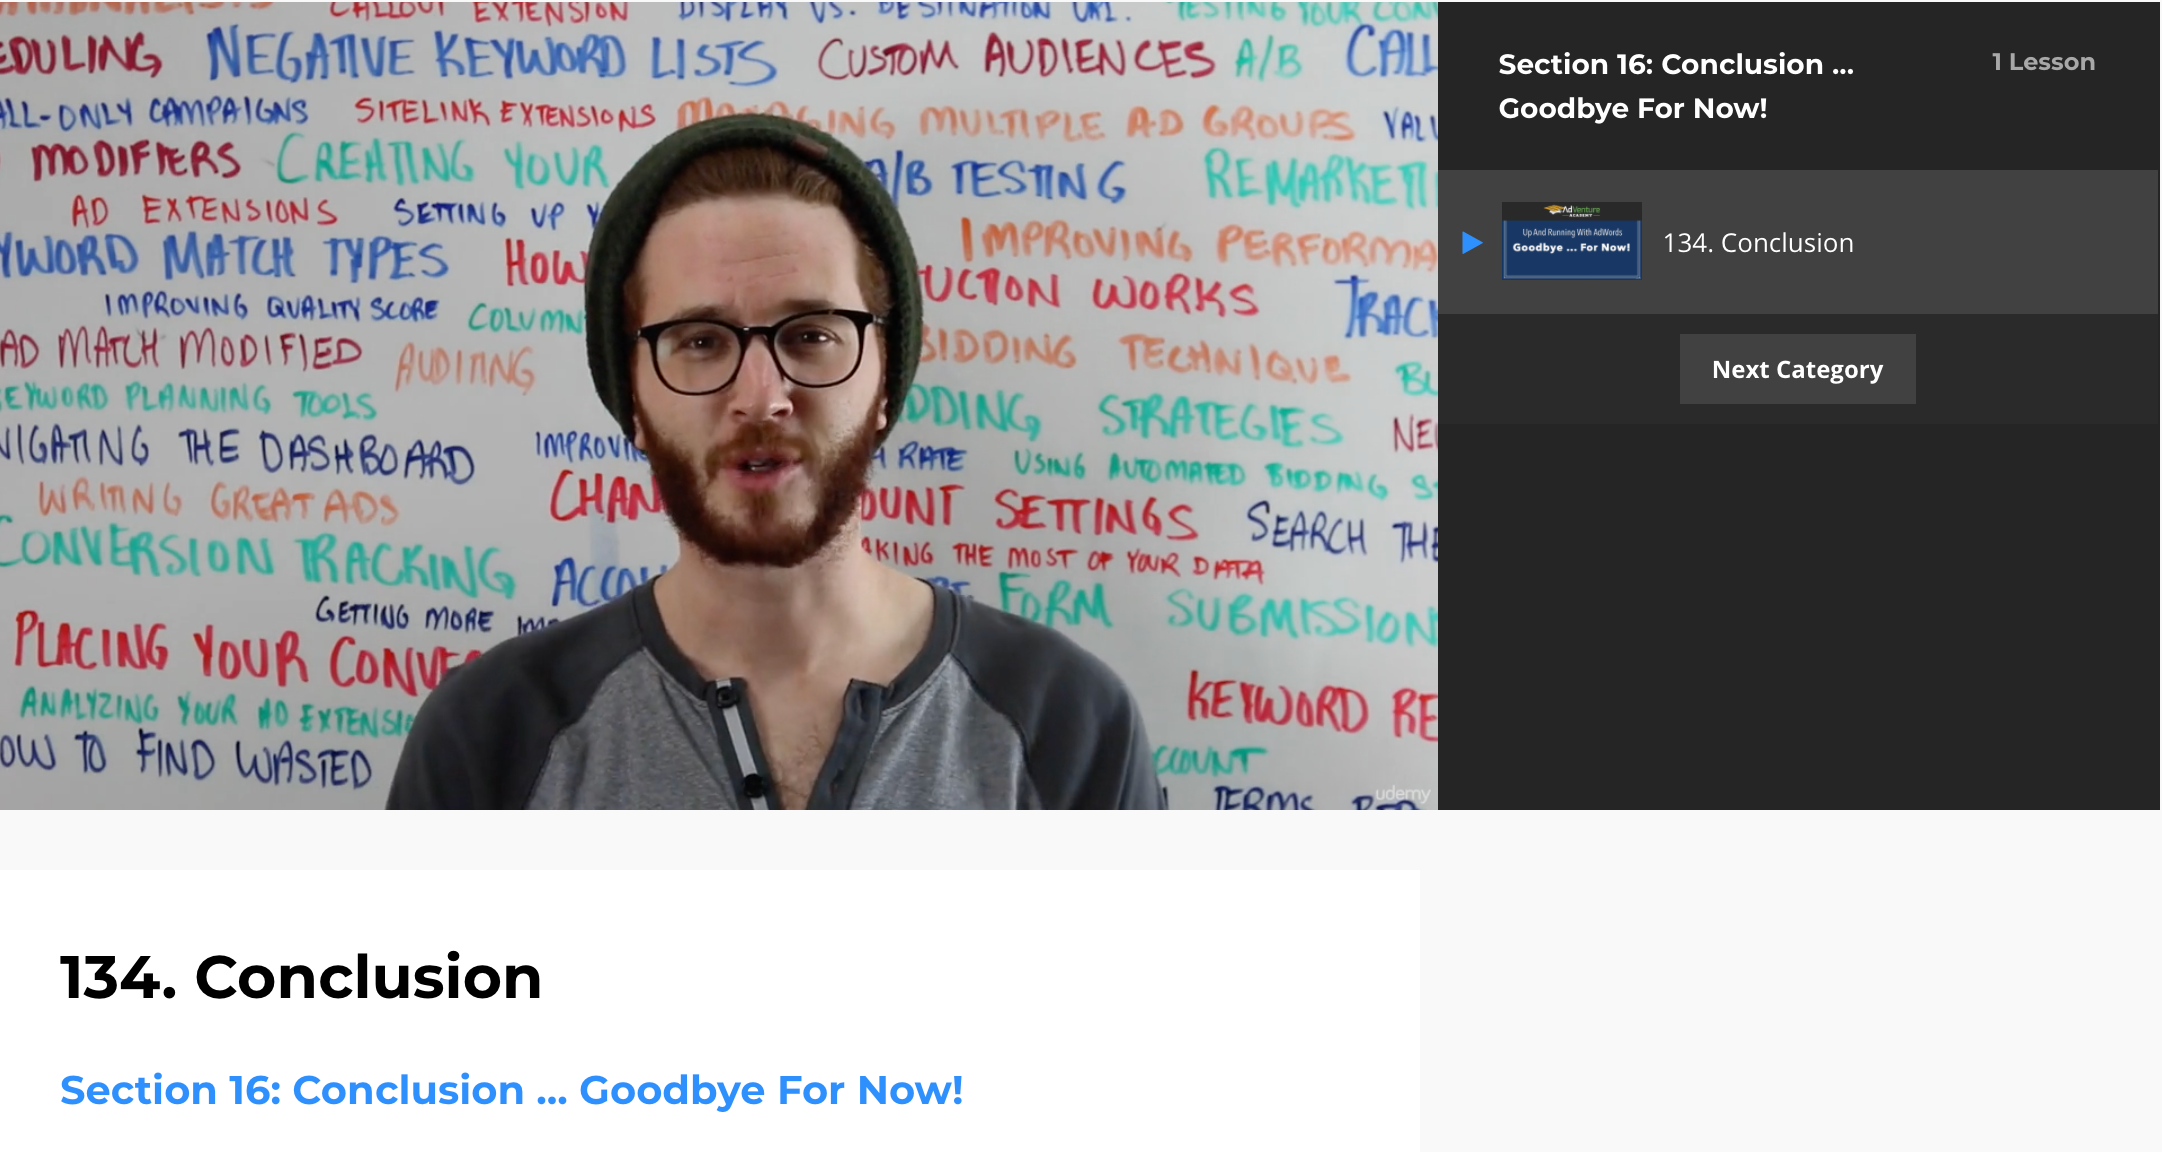
Task: Click the AdVenture logo inside lesson thumbnail
Action: [1572, 210]
